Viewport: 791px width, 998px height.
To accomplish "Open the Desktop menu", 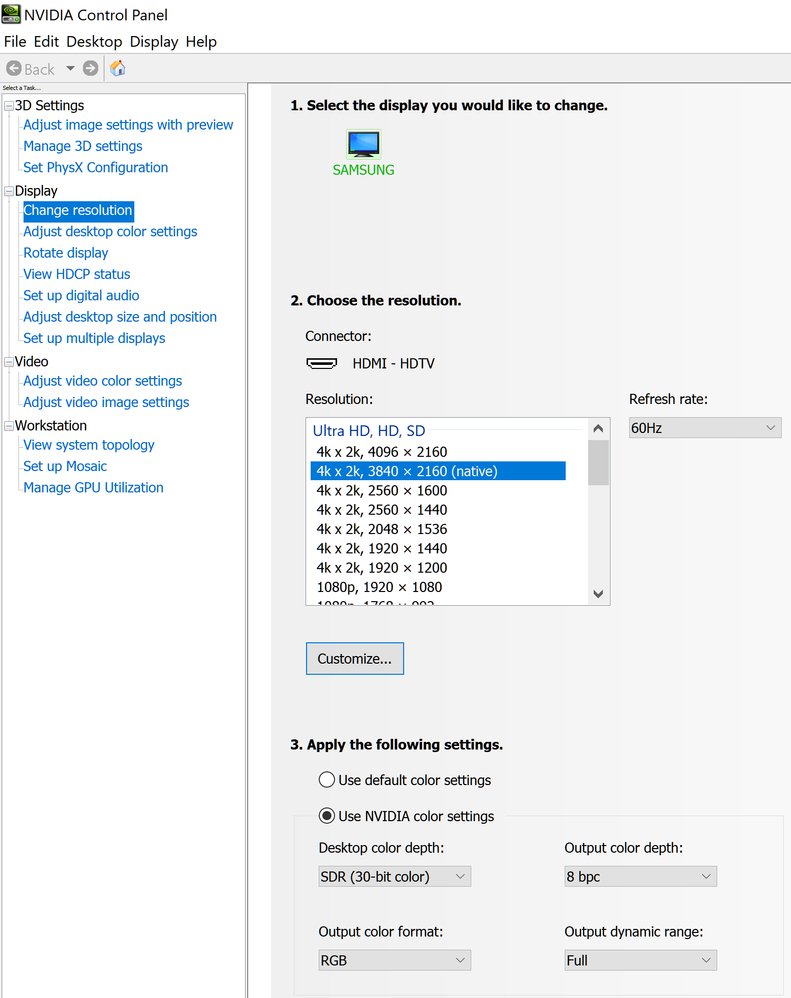I will tap(94, 42).
